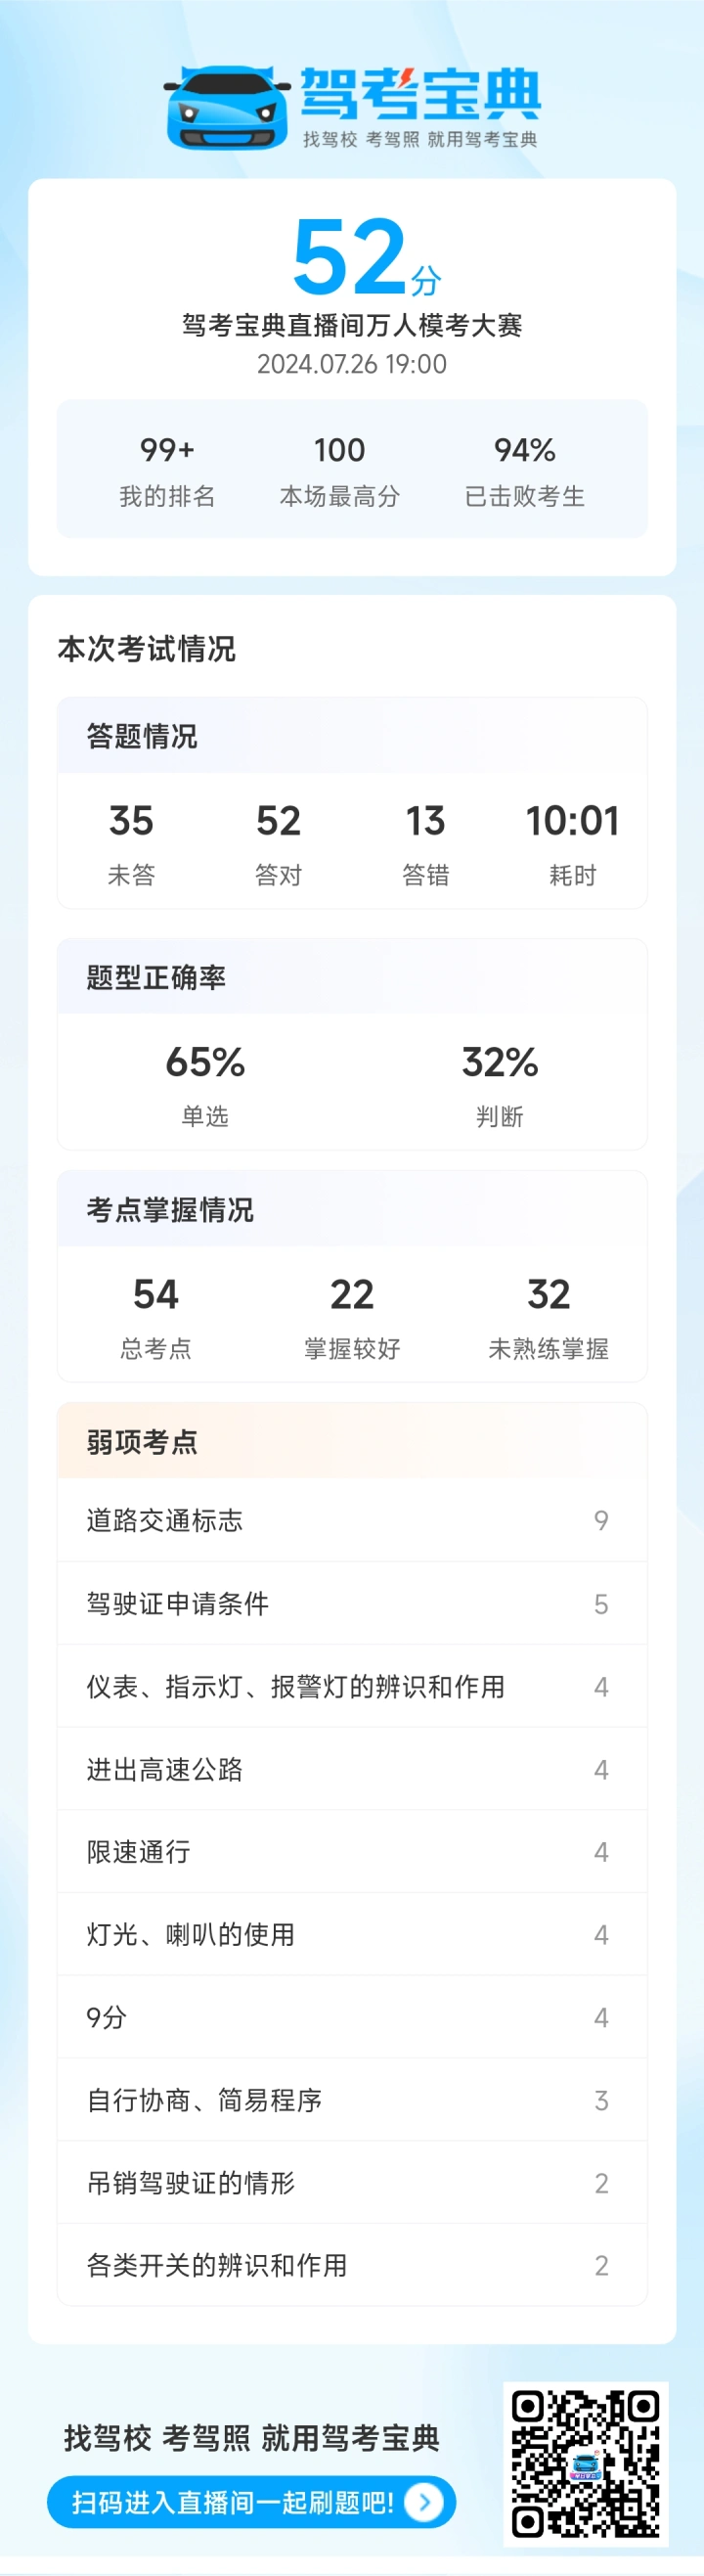This screenshot has width=704, height=2576.
Task: Tap the 已击败考生 94% stat
Action: click(x=524, y=471)
